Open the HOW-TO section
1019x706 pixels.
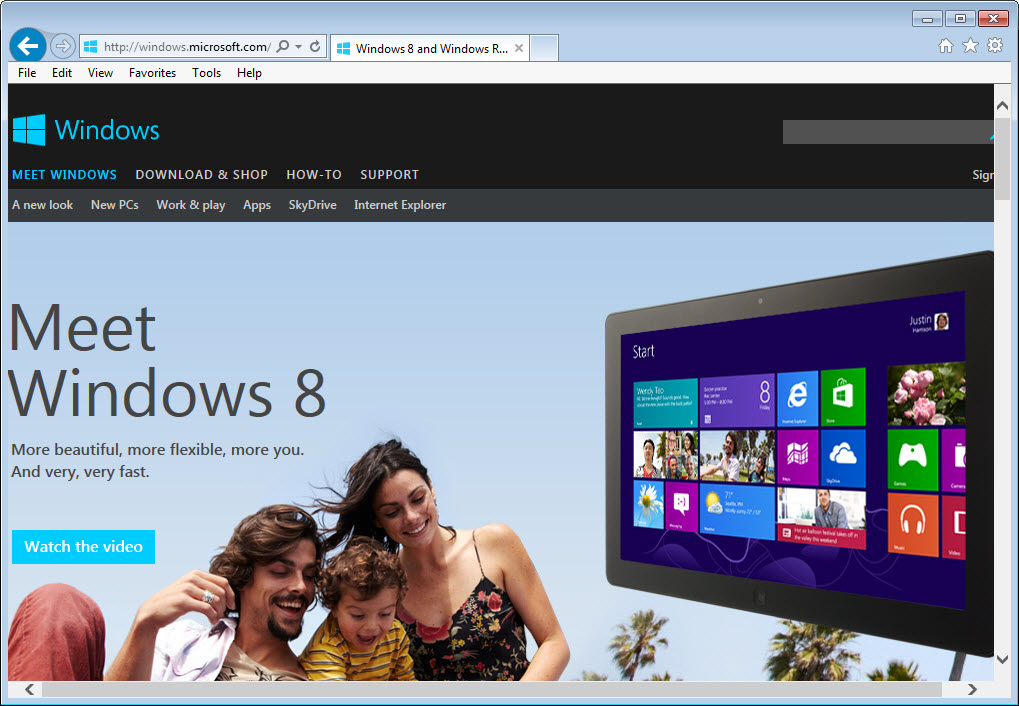[314, 175]
